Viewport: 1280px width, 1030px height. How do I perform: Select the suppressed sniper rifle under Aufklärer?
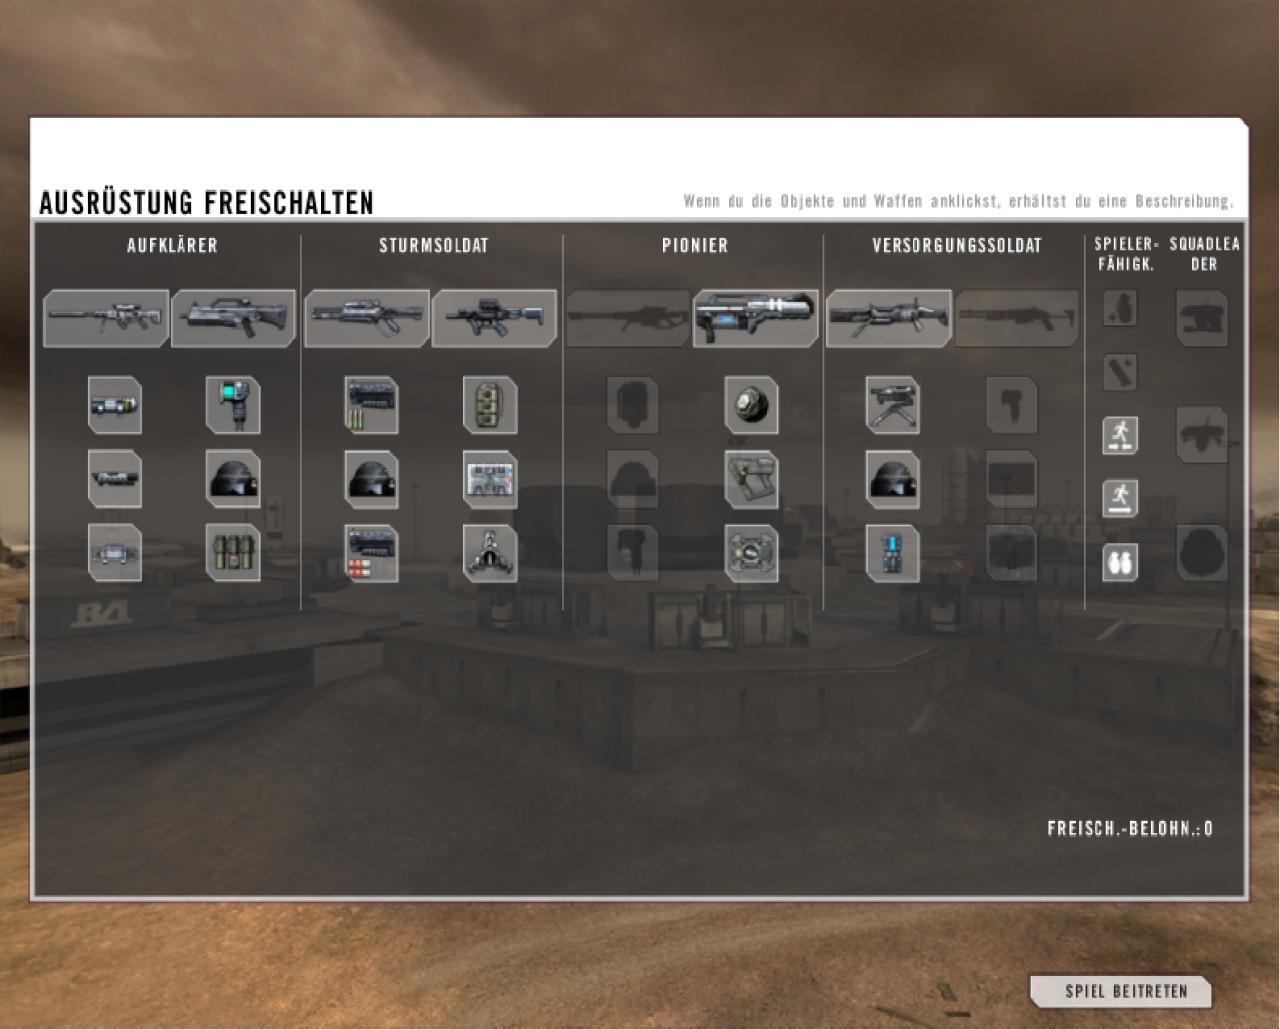pos(106,319)
